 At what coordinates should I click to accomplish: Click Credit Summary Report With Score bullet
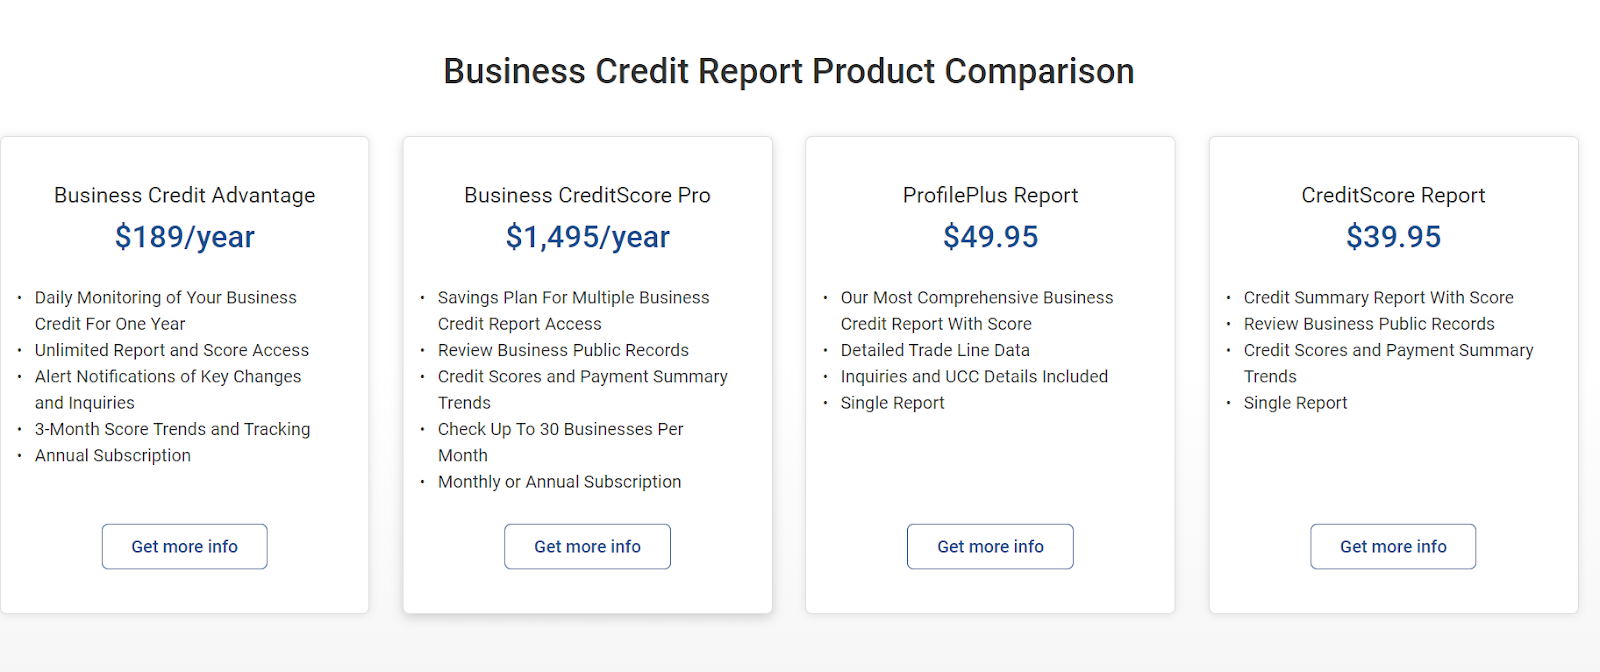(x=1378, y=298)
